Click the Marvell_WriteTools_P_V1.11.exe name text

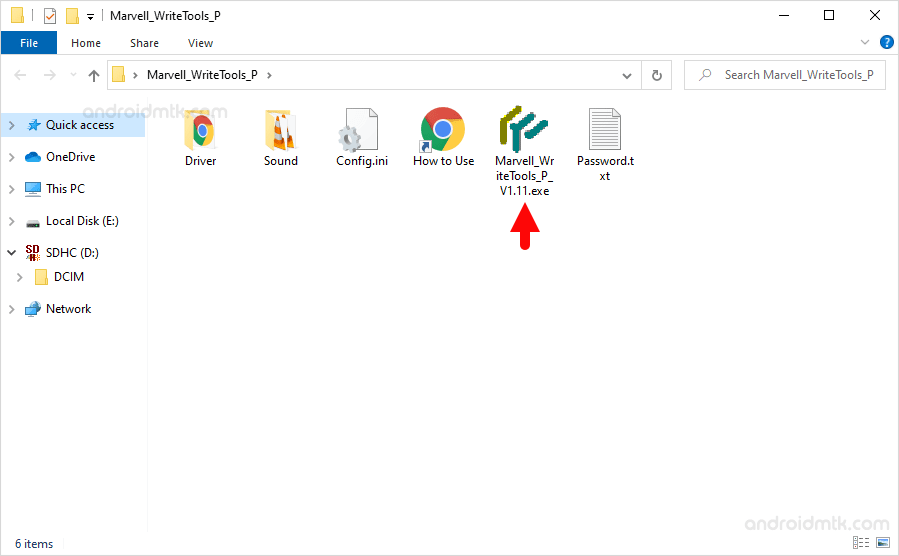(524, 176)
